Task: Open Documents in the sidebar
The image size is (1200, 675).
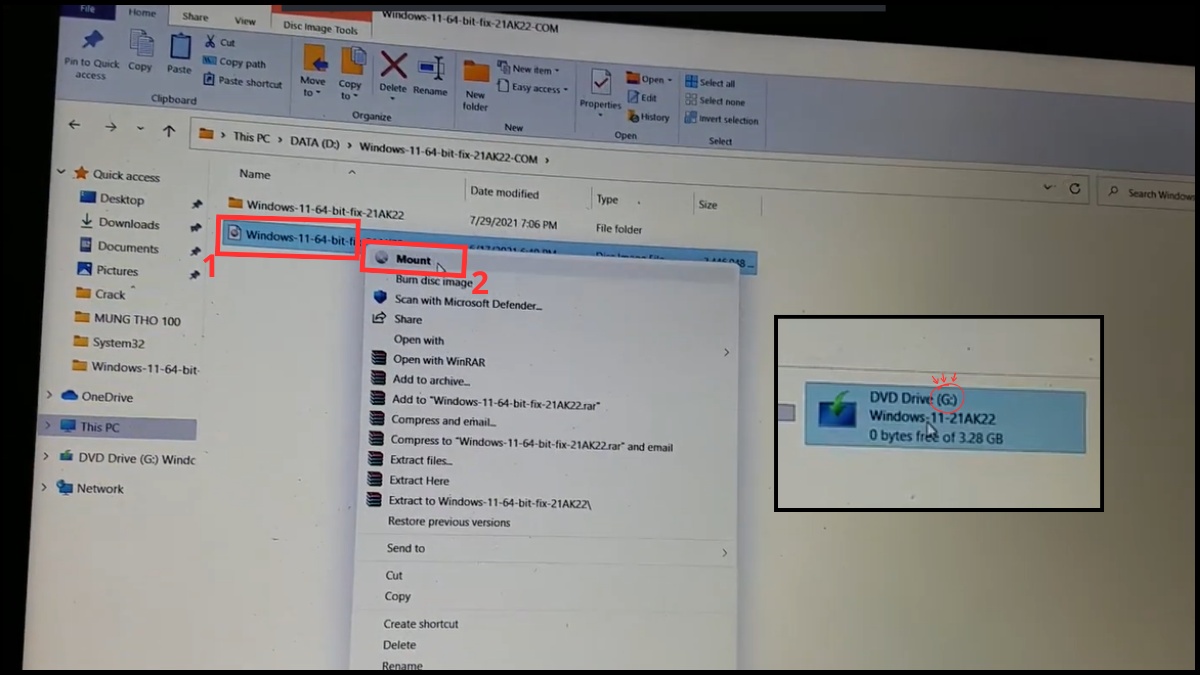Action: click(128, 247)
